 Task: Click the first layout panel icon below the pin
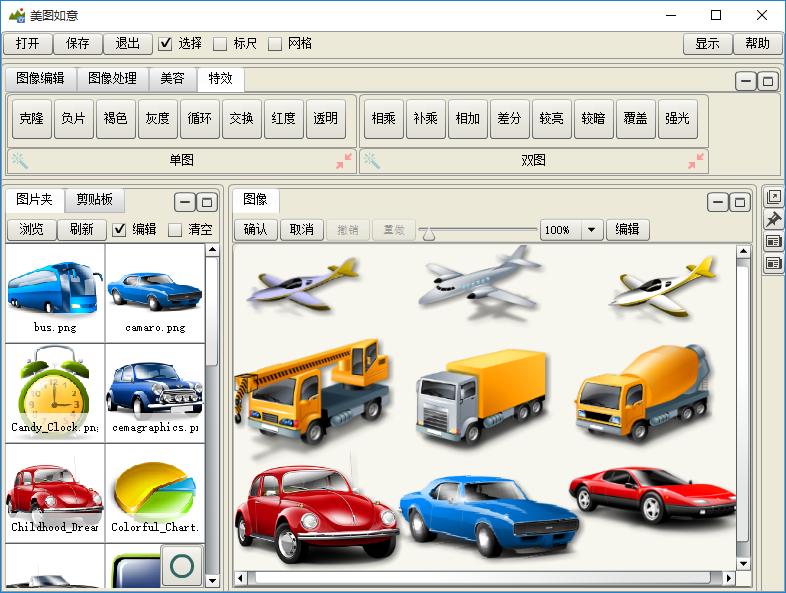[x=773, y=242]
